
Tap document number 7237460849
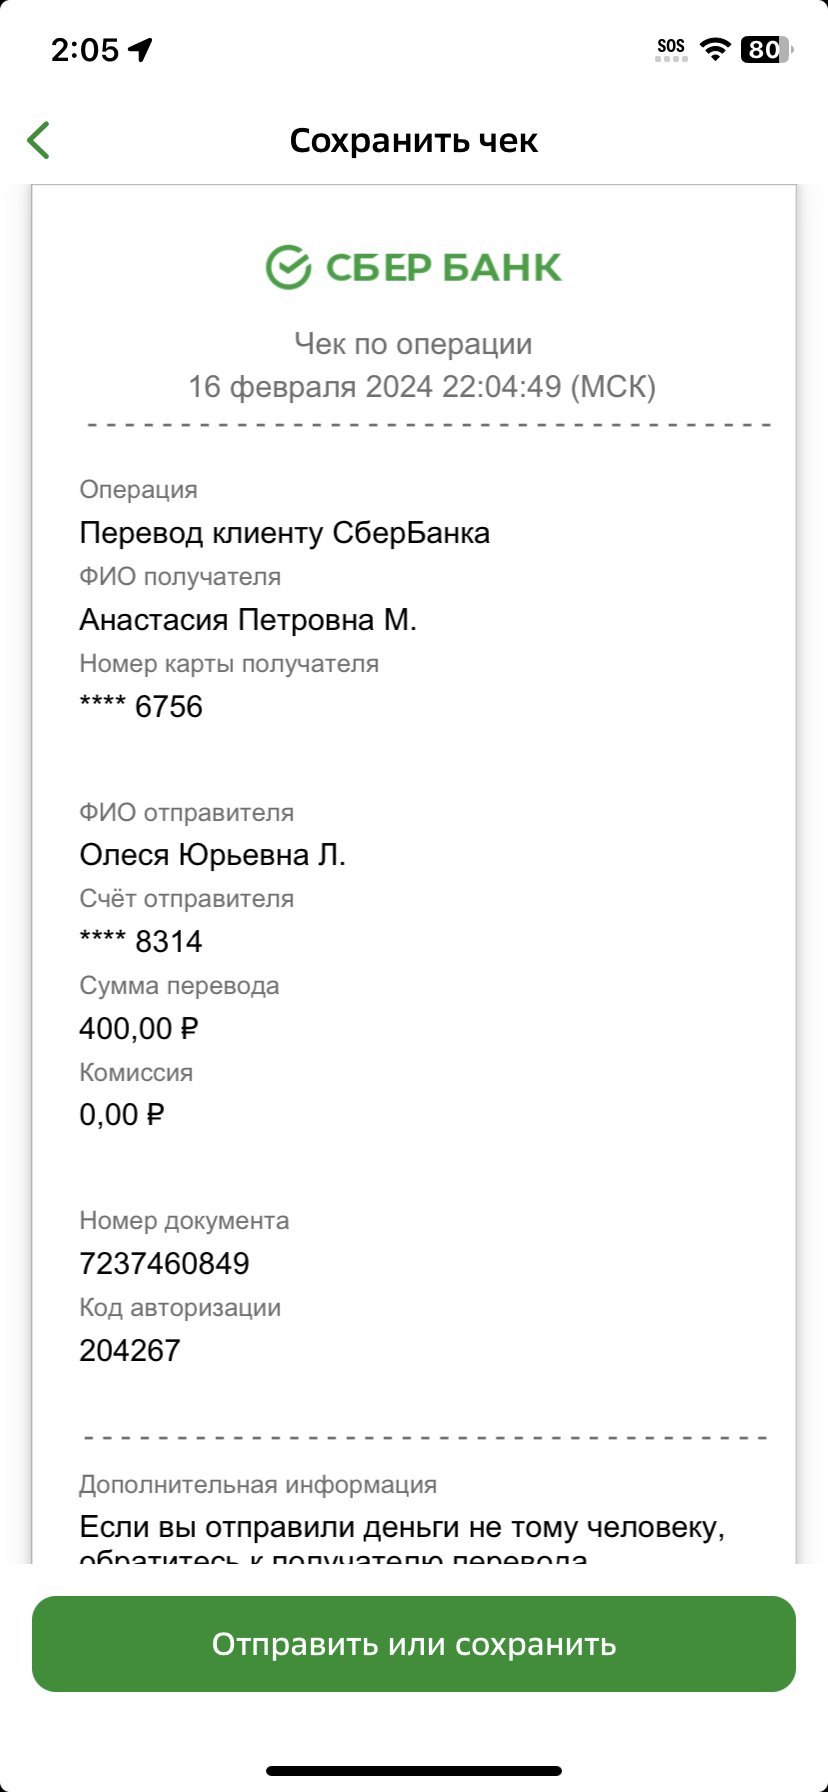coord(164,1263)
